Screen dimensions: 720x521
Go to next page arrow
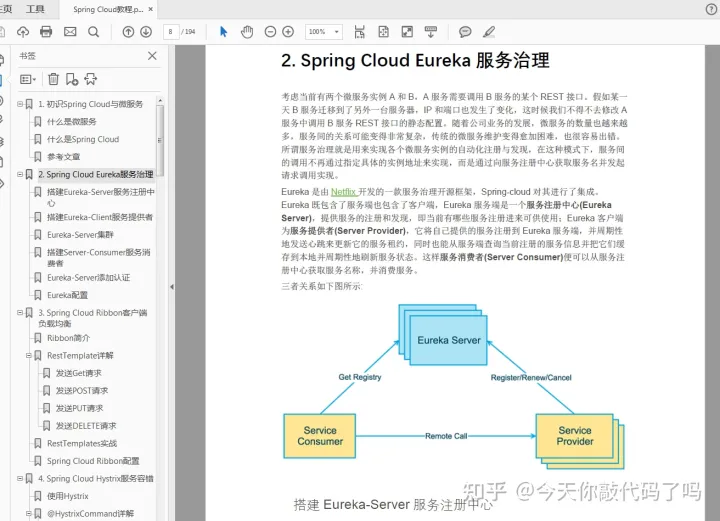click(146, 32)
